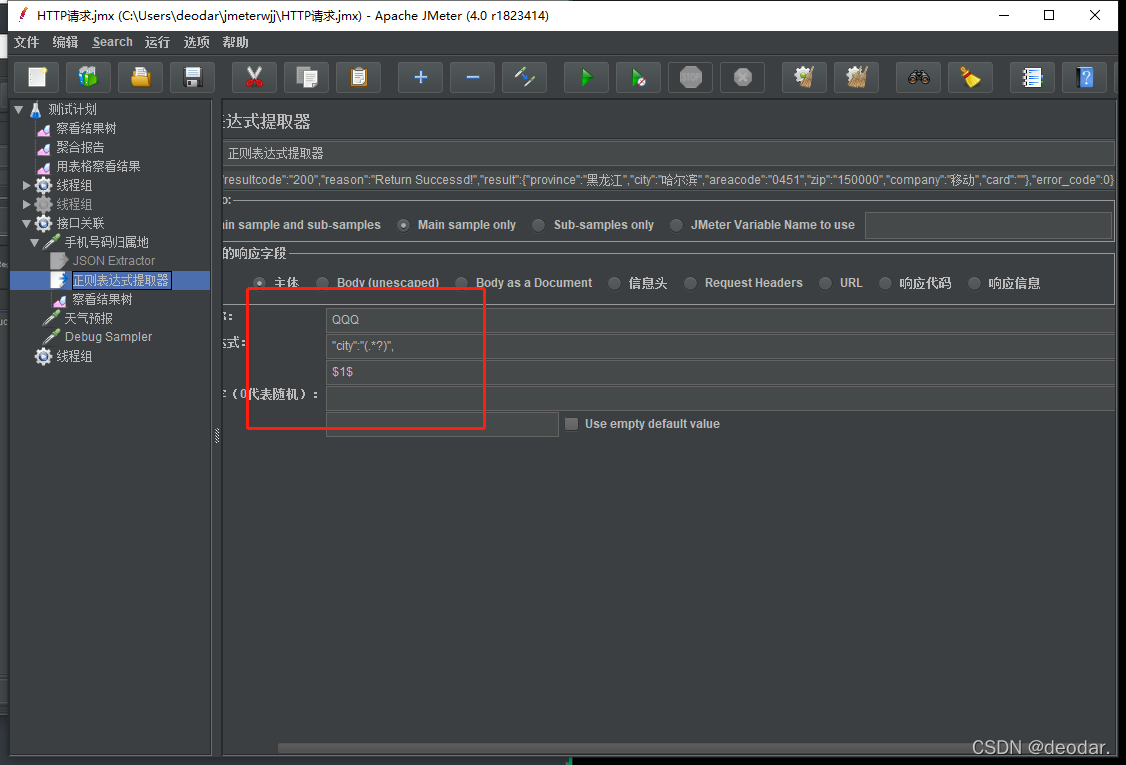
Task: Click the JMeter variable name input field
Action: pyautogui.click(x=989, y=225)
